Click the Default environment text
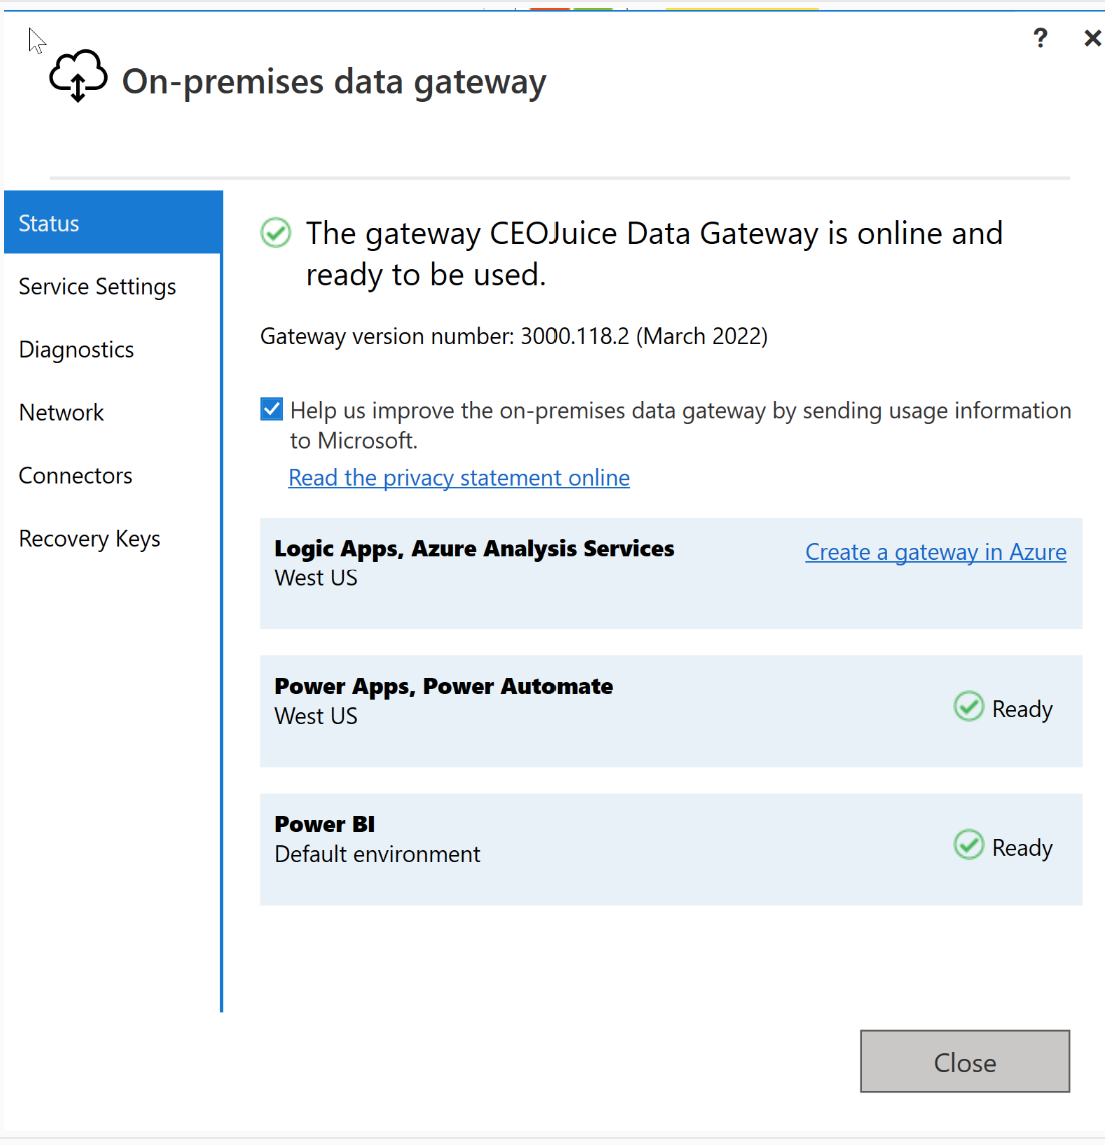Viewport: 1105px width, 1145px height. [378, 854]
